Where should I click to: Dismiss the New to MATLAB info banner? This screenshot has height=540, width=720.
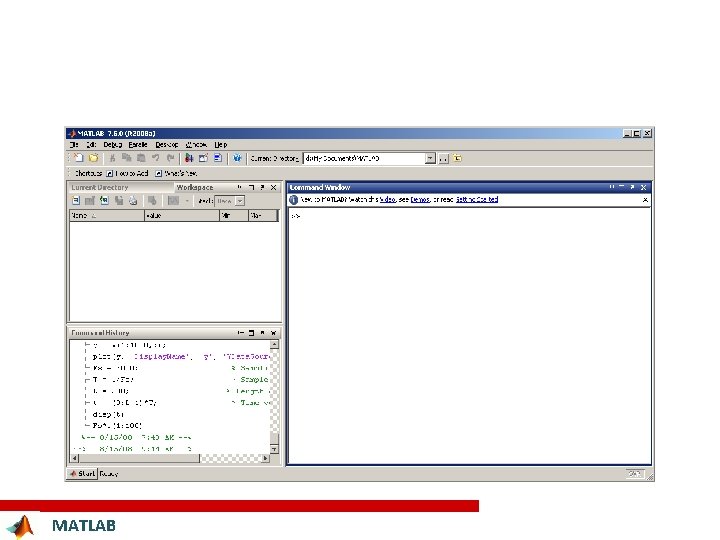point(645,200)
